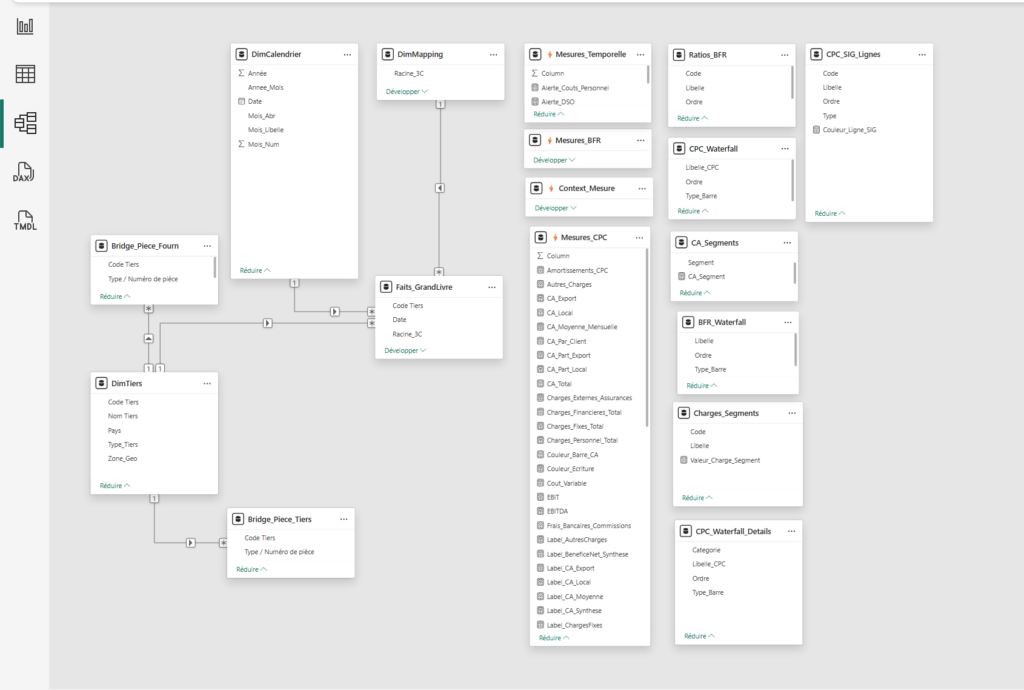Open CPC_Waterfall more options ellipsis

click(x=784, y=149)
